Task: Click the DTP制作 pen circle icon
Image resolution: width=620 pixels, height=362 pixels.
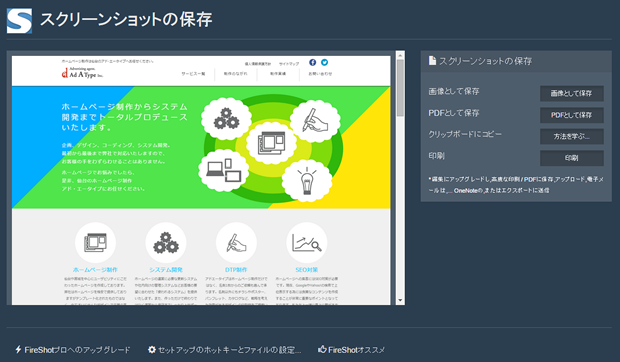Action: [236, 243]
